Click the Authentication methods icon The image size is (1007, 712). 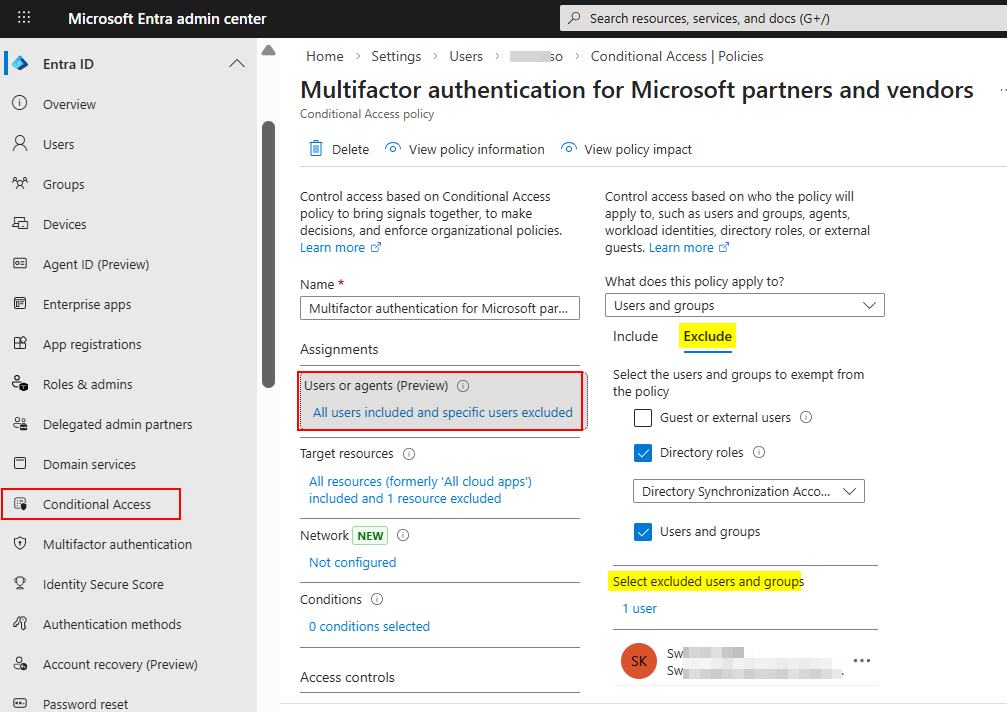(x=20, y=623)
